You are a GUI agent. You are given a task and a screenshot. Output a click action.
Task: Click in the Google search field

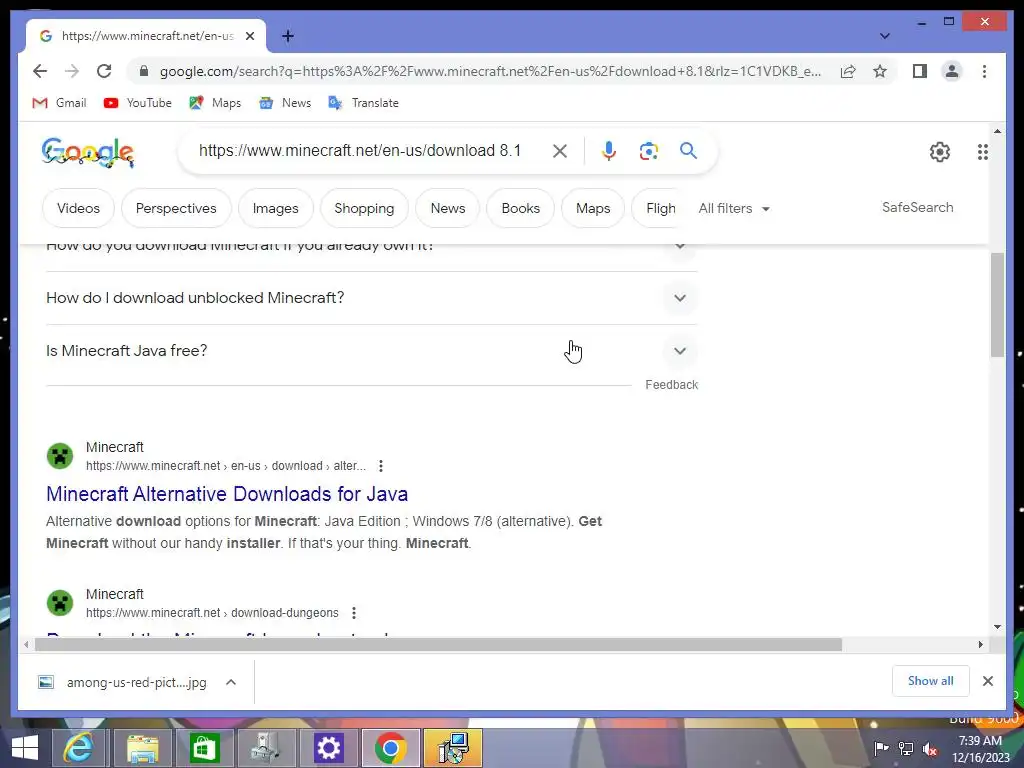(x=360, y=151)
